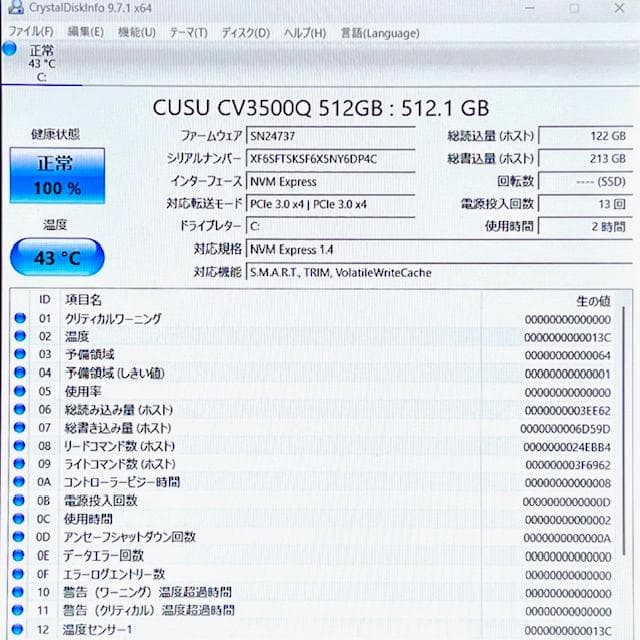Select attribute name アンセーフシャットダウン回数

[x=129, y=537]
